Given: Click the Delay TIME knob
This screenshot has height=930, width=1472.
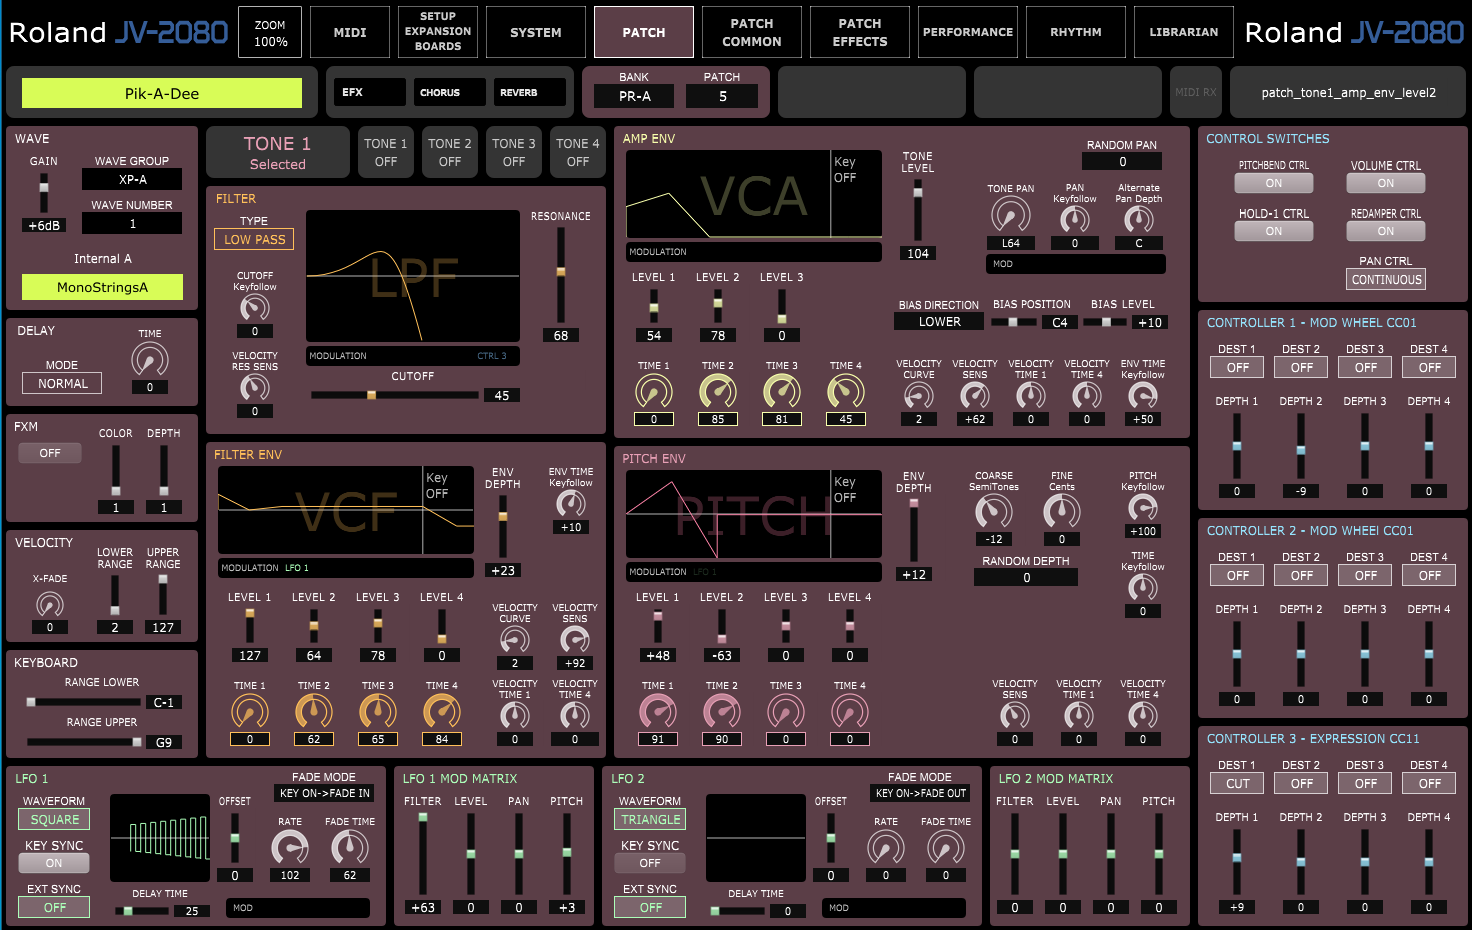Looking at the screenshot, I should pyautogui.click(x=150, y=359).
